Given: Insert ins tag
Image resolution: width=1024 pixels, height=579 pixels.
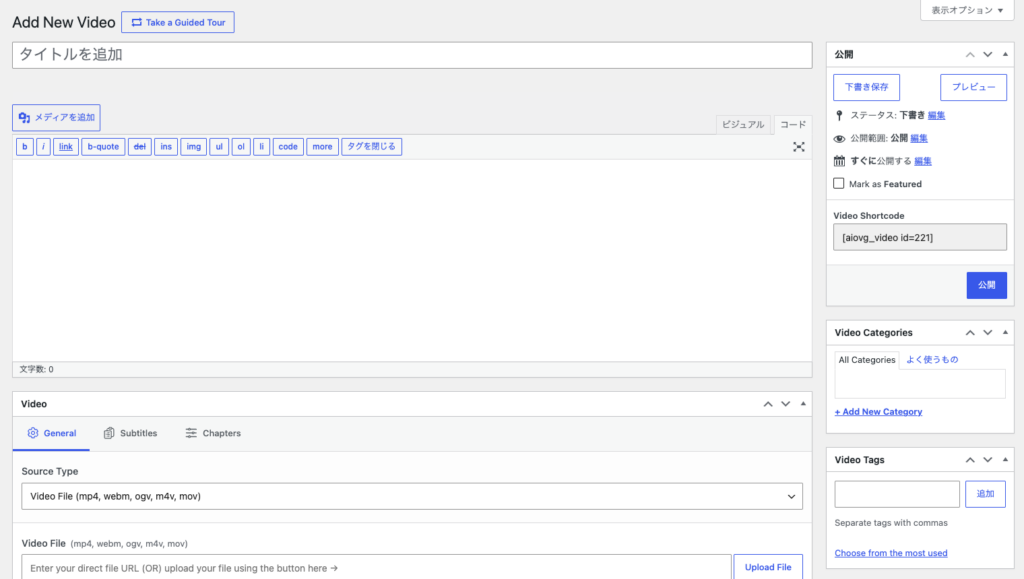Looking at the screenshot, I should [166, 147].
